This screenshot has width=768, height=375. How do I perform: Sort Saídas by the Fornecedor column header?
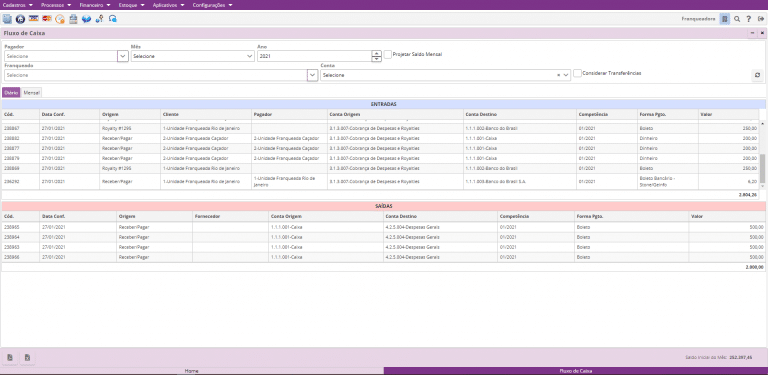230,216
